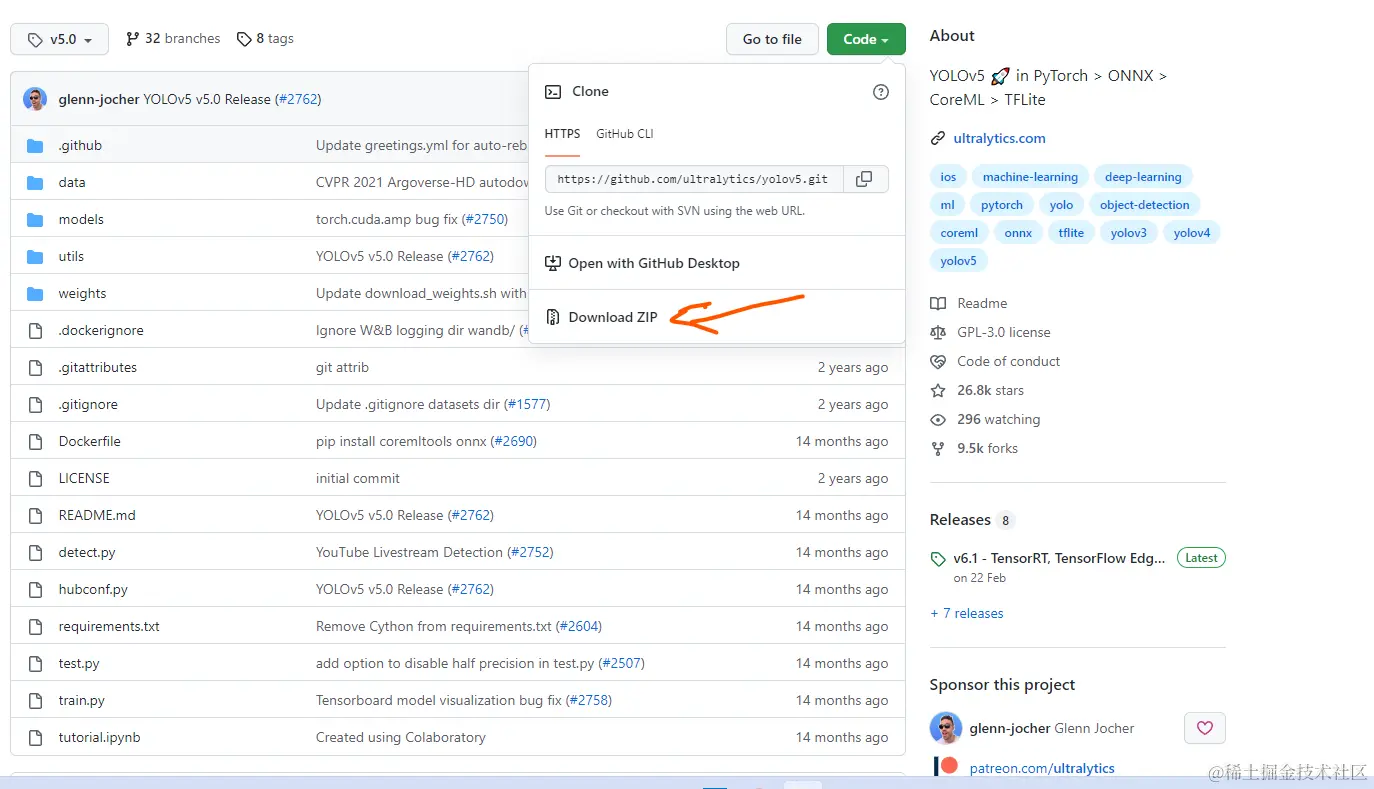The width and height of the screenshot is (1374, 789).
Task: Click the clone help question-mark icon
Action: point(881,92)
